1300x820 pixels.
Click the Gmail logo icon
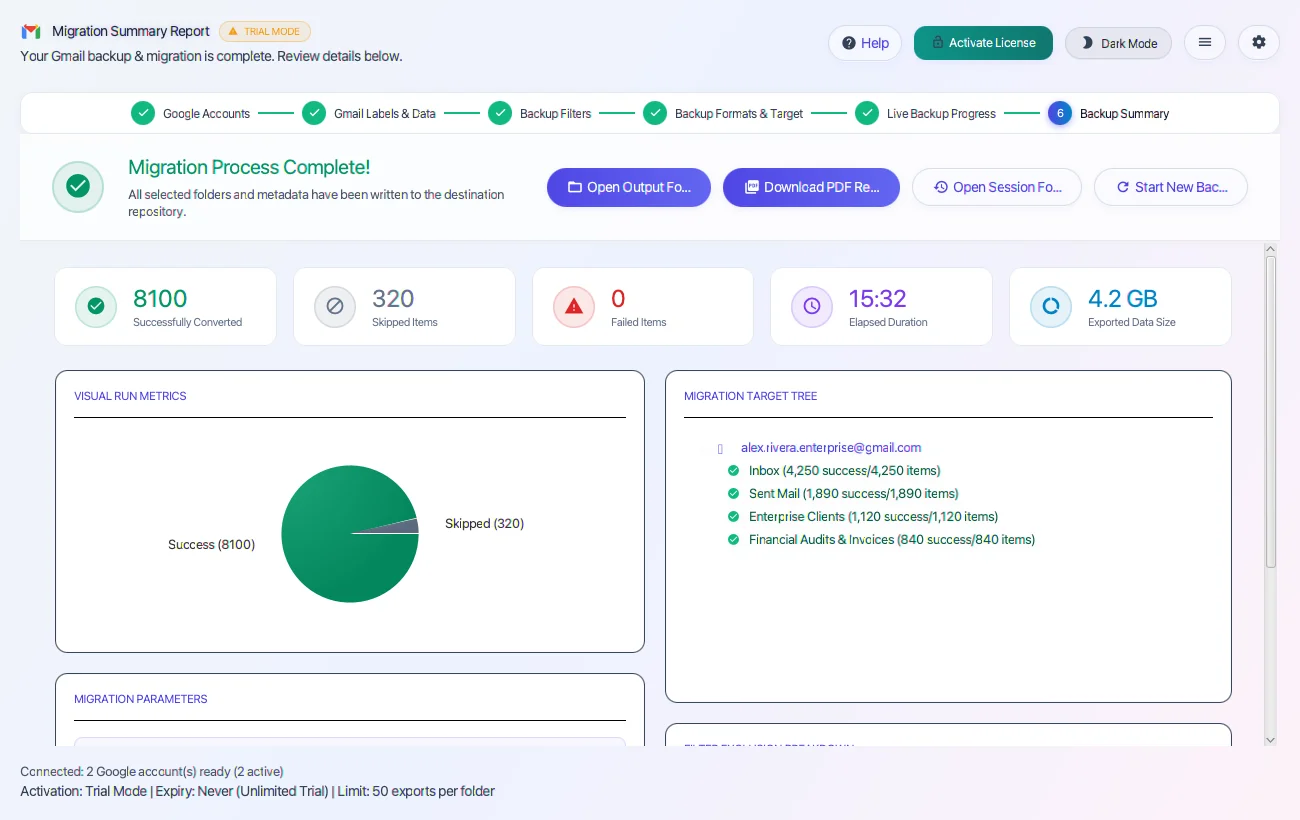[31, 32]
